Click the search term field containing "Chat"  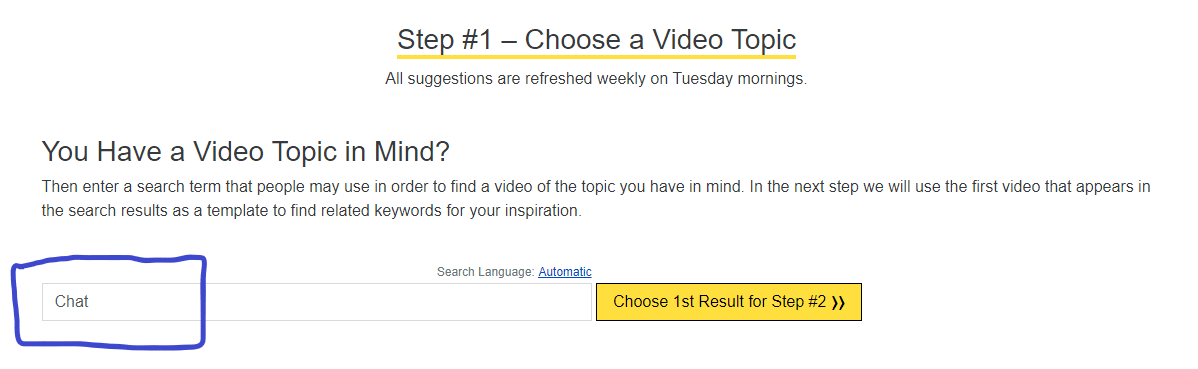316,302
